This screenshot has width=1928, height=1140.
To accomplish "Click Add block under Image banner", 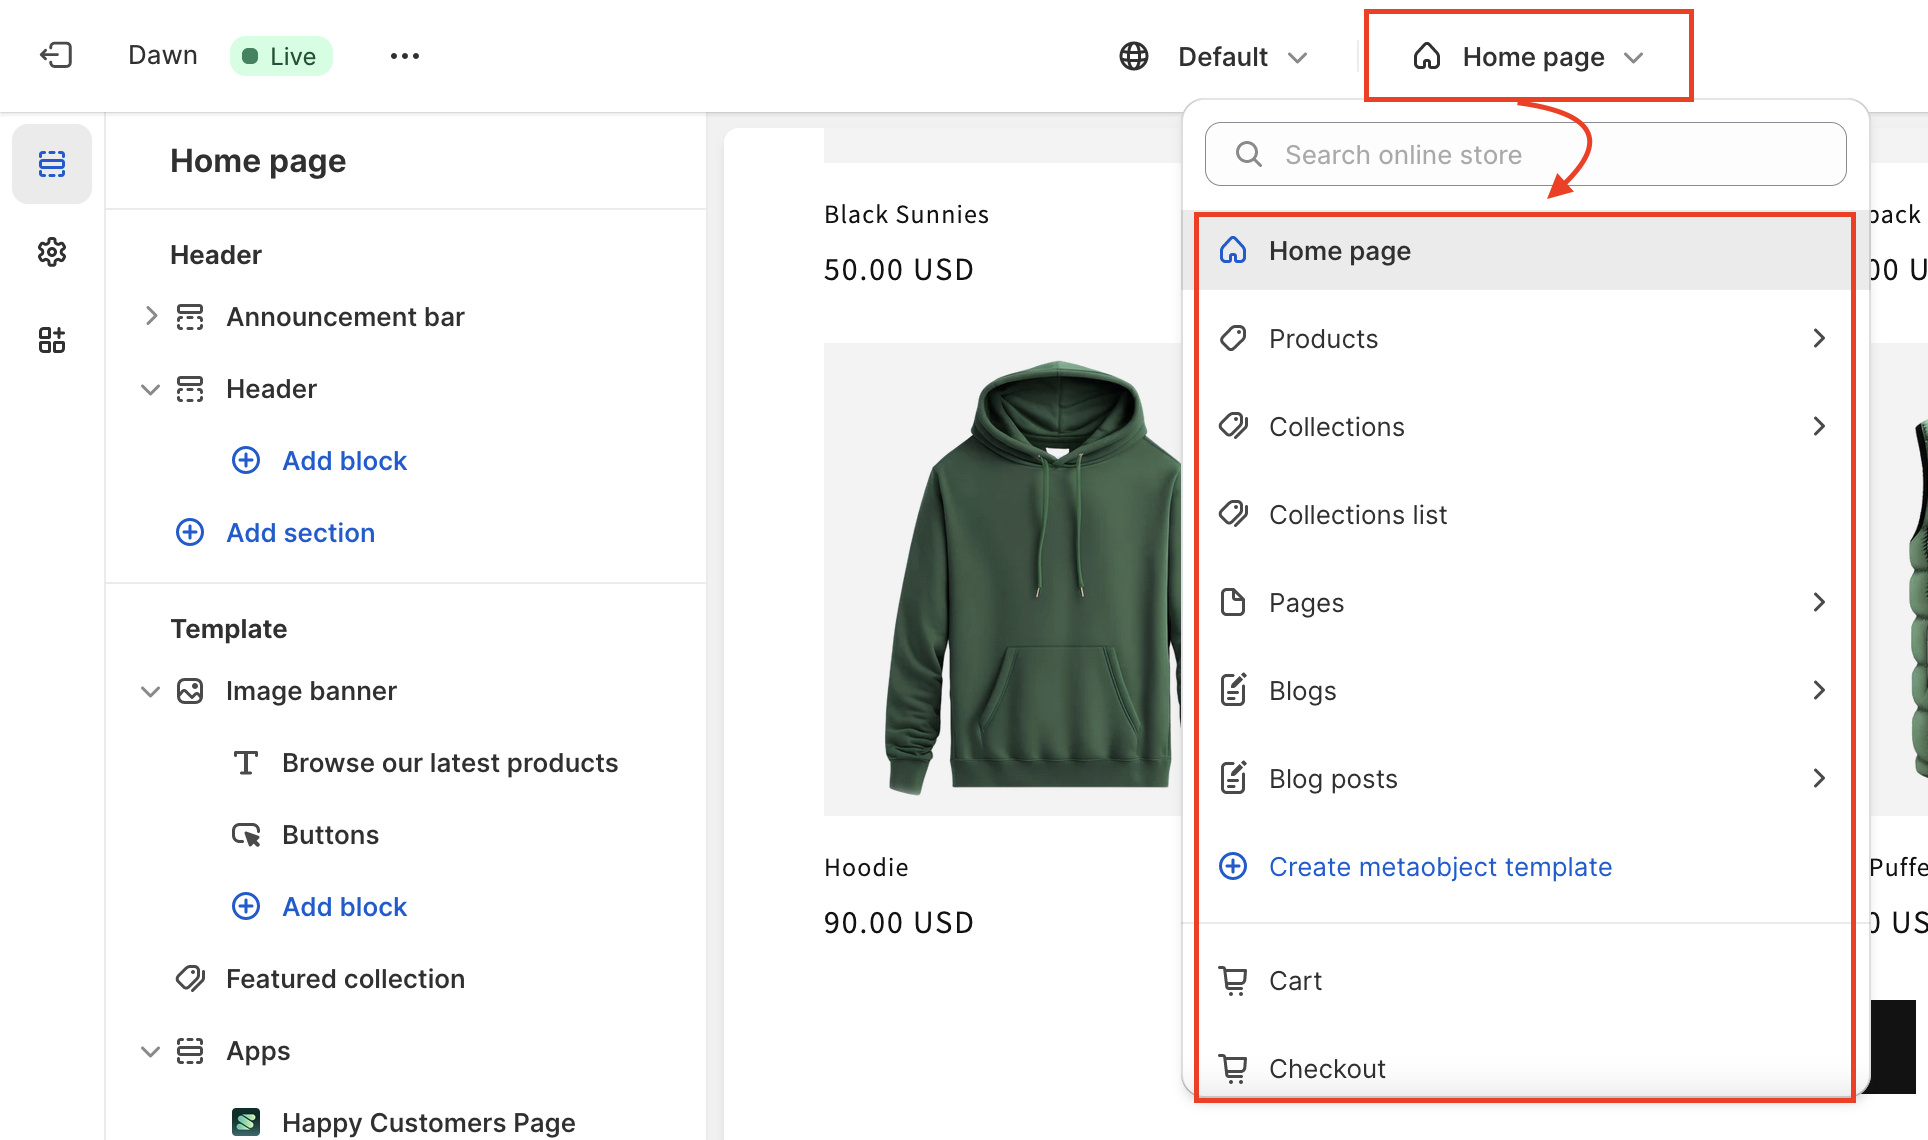I will click(x=344, y=907).
